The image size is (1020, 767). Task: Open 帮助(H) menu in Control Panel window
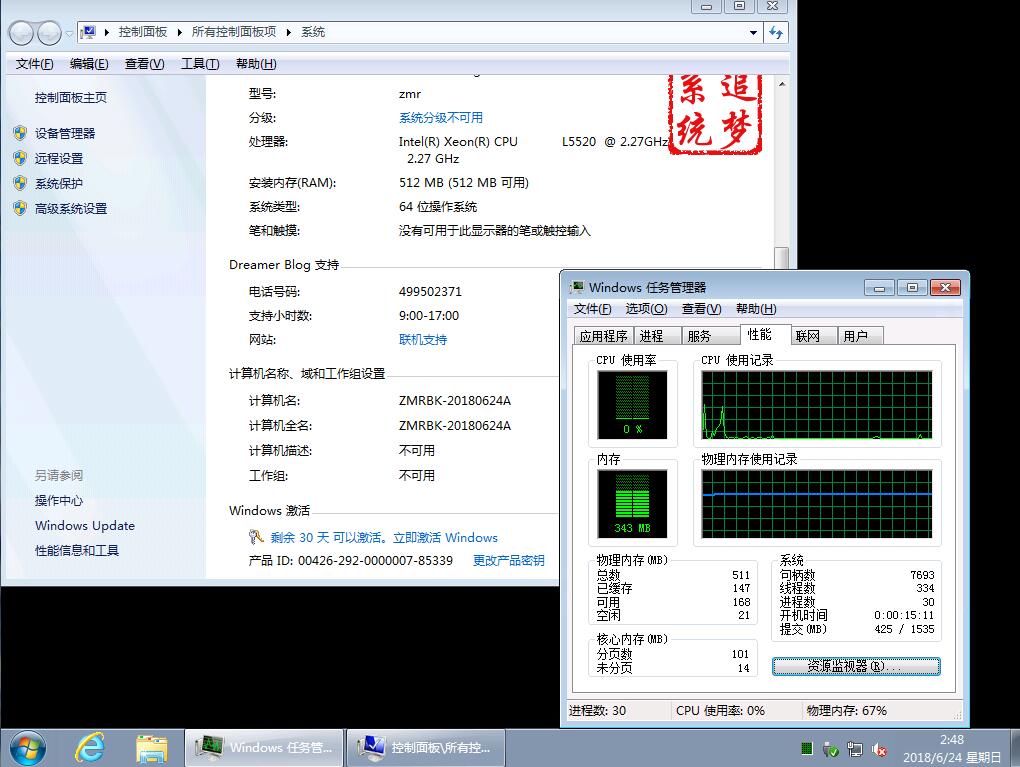point(256,64)
